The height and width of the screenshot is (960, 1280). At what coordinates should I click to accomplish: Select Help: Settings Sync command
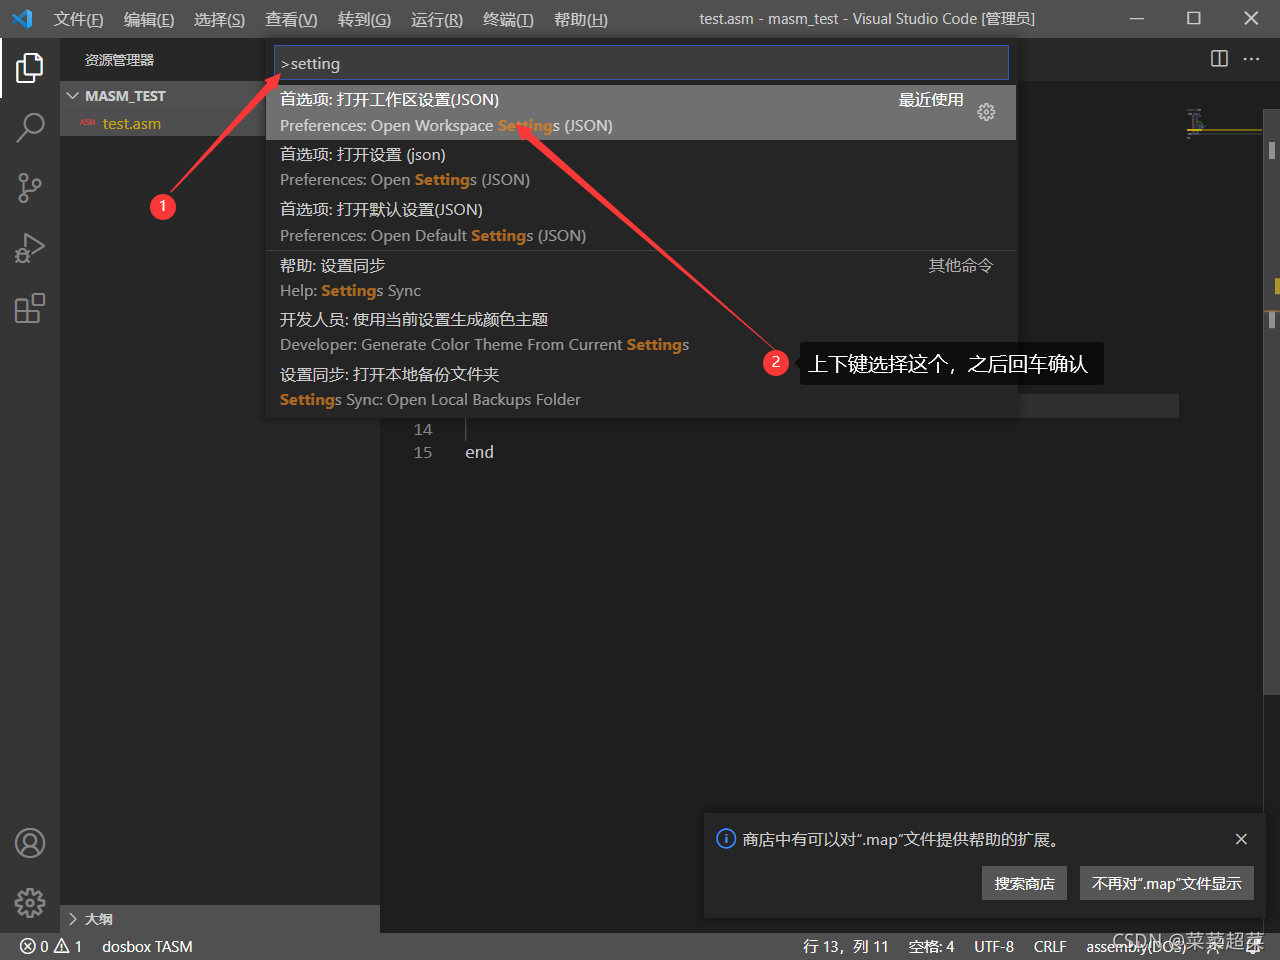click(x=641, y=278)
